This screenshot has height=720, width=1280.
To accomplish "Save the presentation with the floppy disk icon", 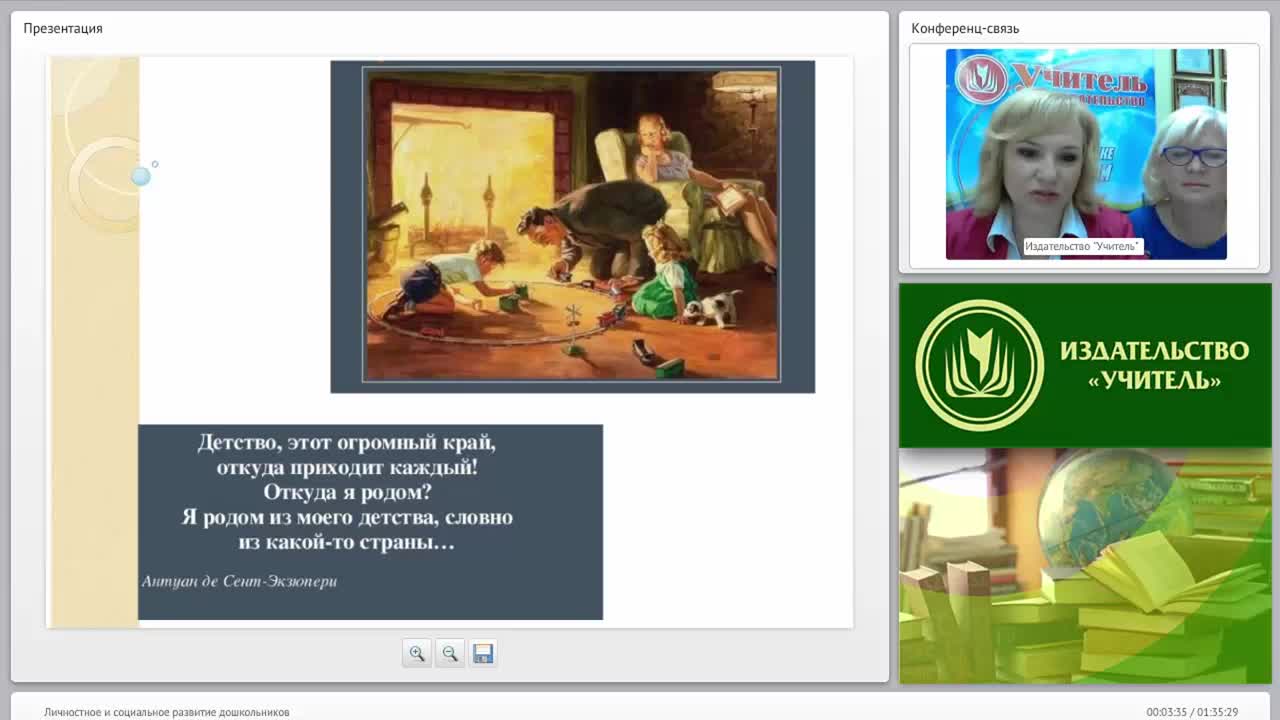I will 483,653.
